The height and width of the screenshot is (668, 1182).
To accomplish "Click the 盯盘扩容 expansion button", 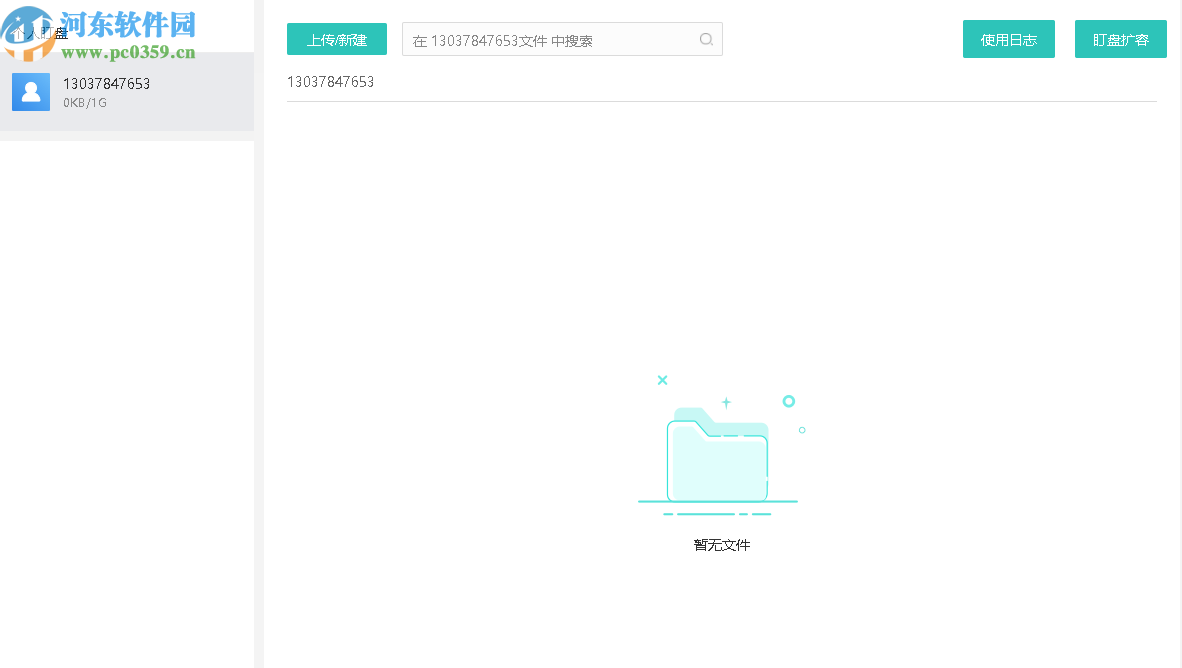I will tap(1120, 39).
